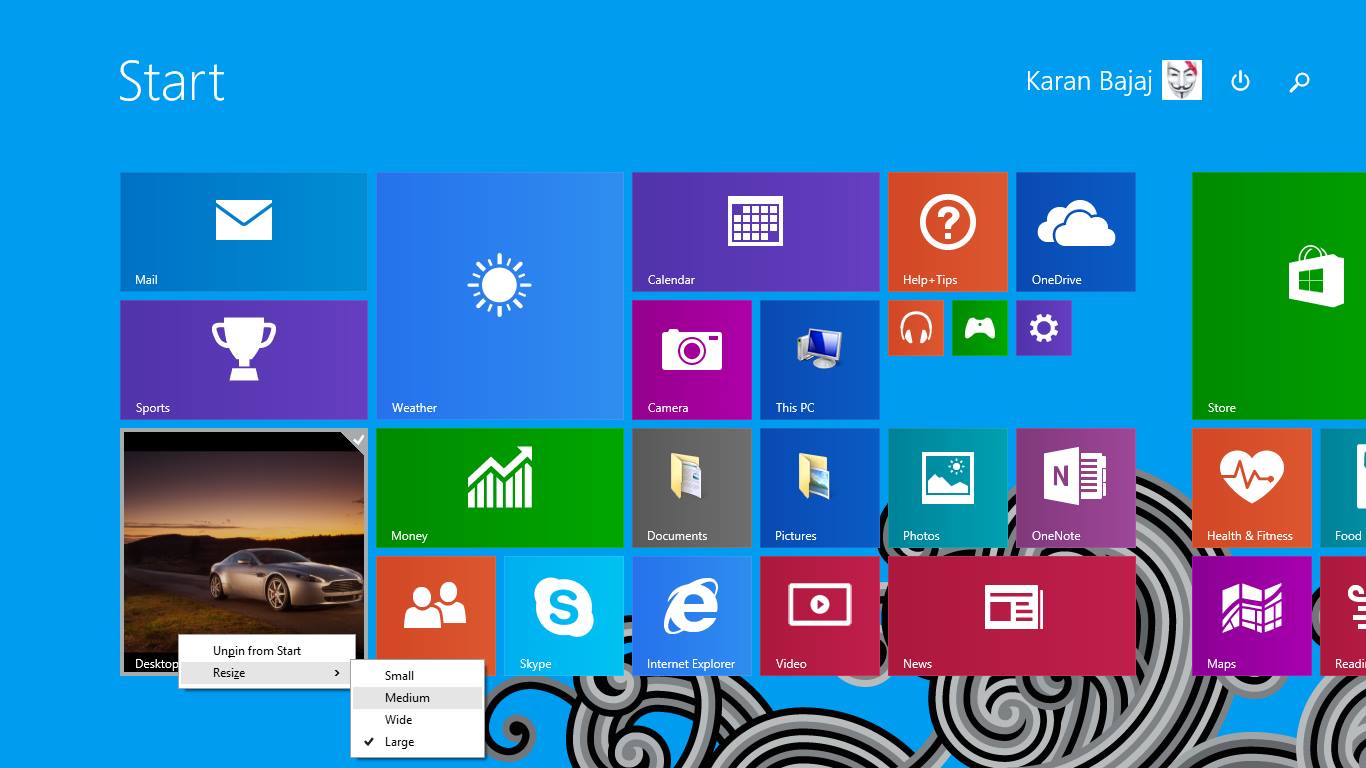1366x768 pixels.
Task: Open the News tile
Action: click(1012, 616)
